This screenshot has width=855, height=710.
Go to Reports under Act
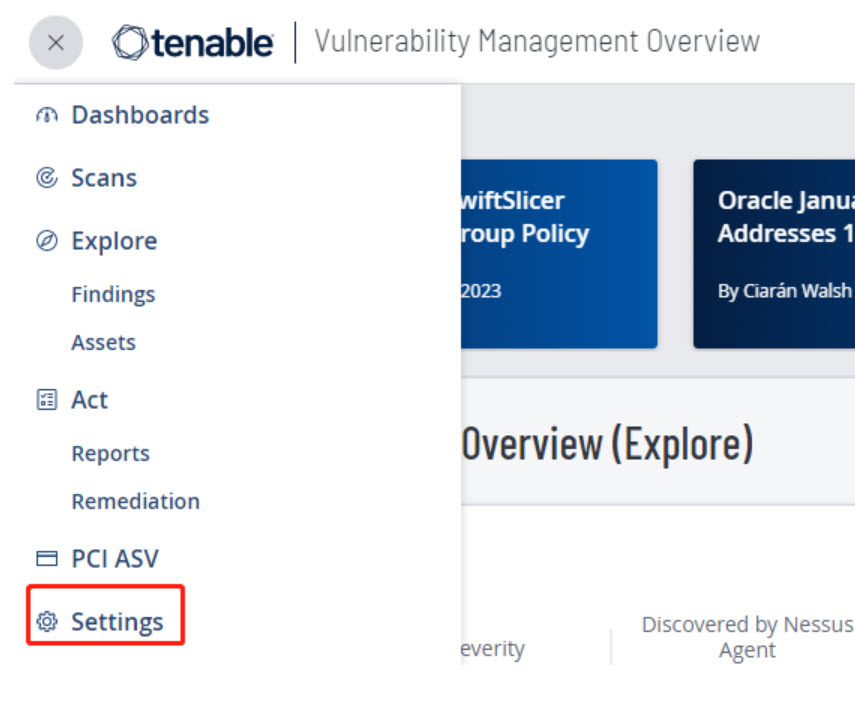(x=110, y=453)
